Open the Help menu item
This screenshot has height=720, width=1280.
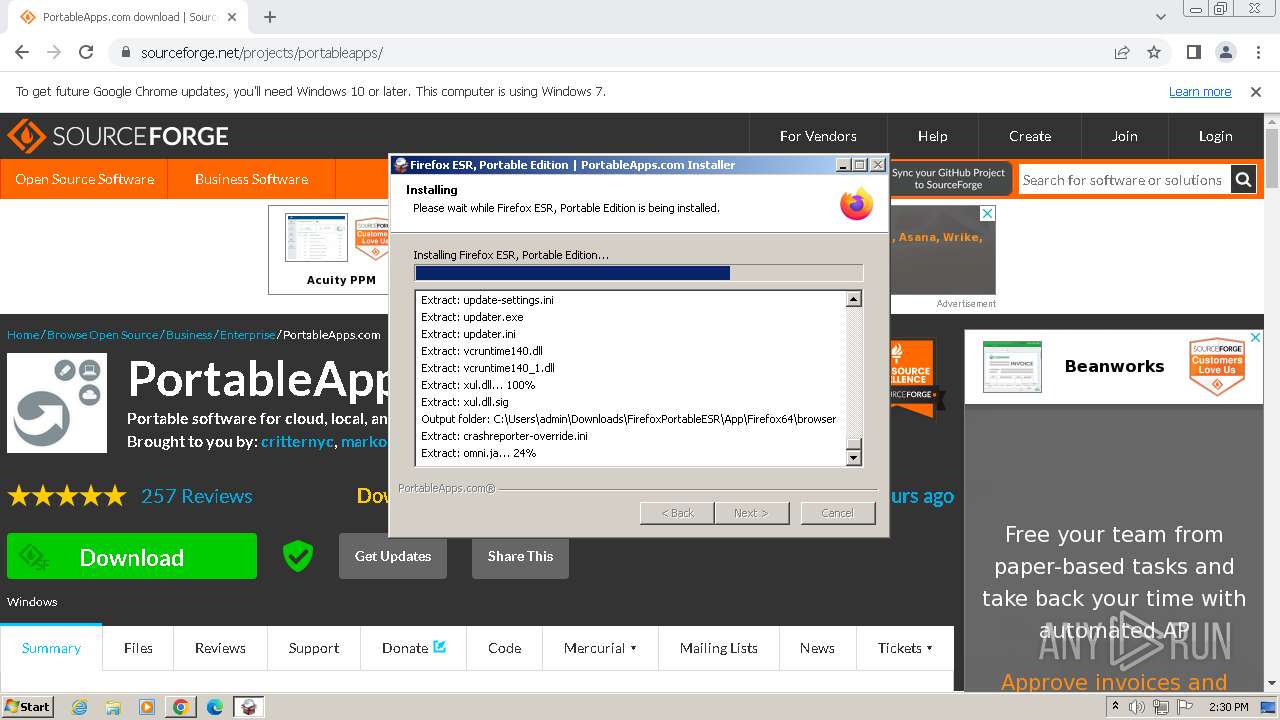tap(932, 136)
